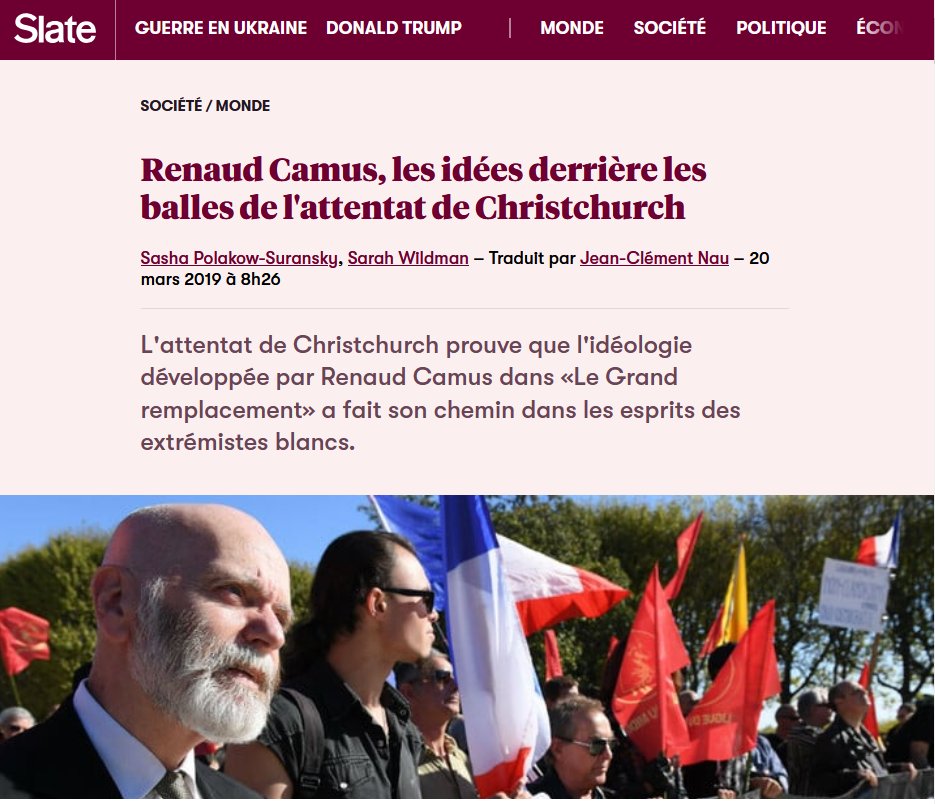Viewport: 935px width, 804px height.
Task: Open the Guerre en Ukraine section
Action: point(221,28)
